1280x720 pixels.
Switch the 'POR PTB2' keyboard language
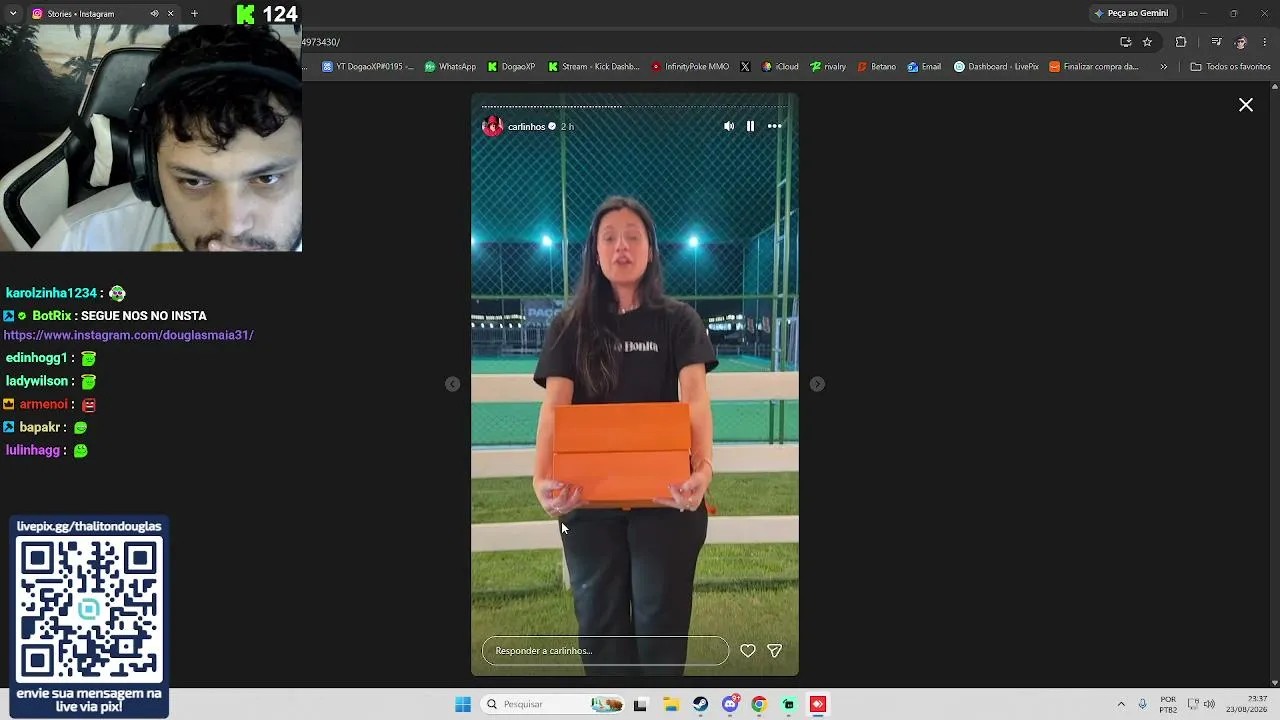tap(1168, 704)
